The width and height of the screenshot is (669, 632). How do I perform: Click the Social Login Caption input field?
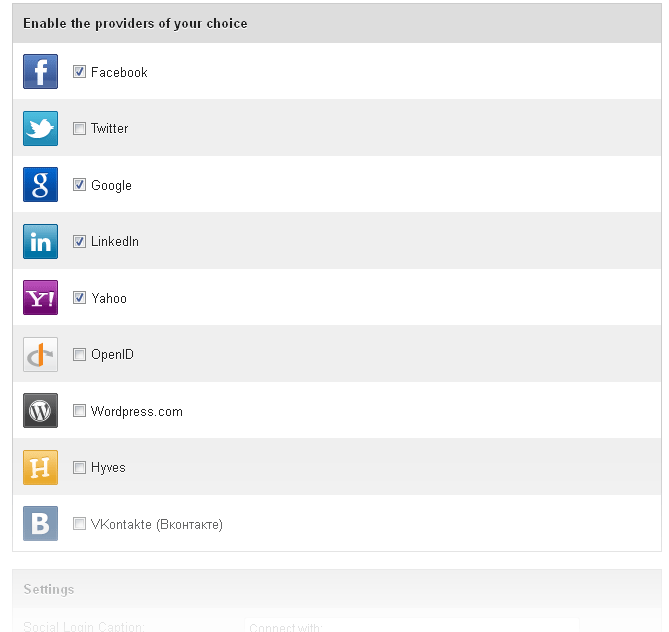410,626
